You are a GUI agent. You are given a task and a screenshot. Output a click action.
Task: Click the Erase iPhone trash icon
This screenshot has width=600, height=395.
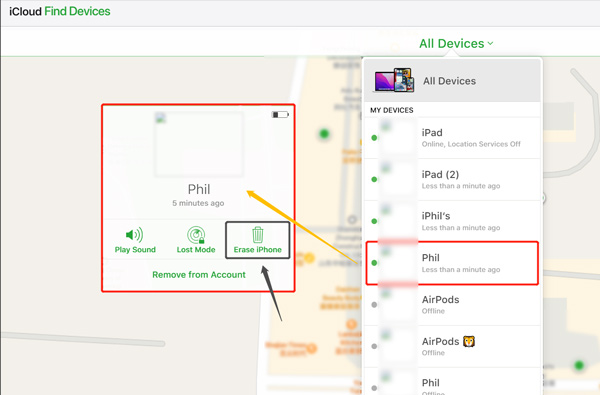point(258,235)
